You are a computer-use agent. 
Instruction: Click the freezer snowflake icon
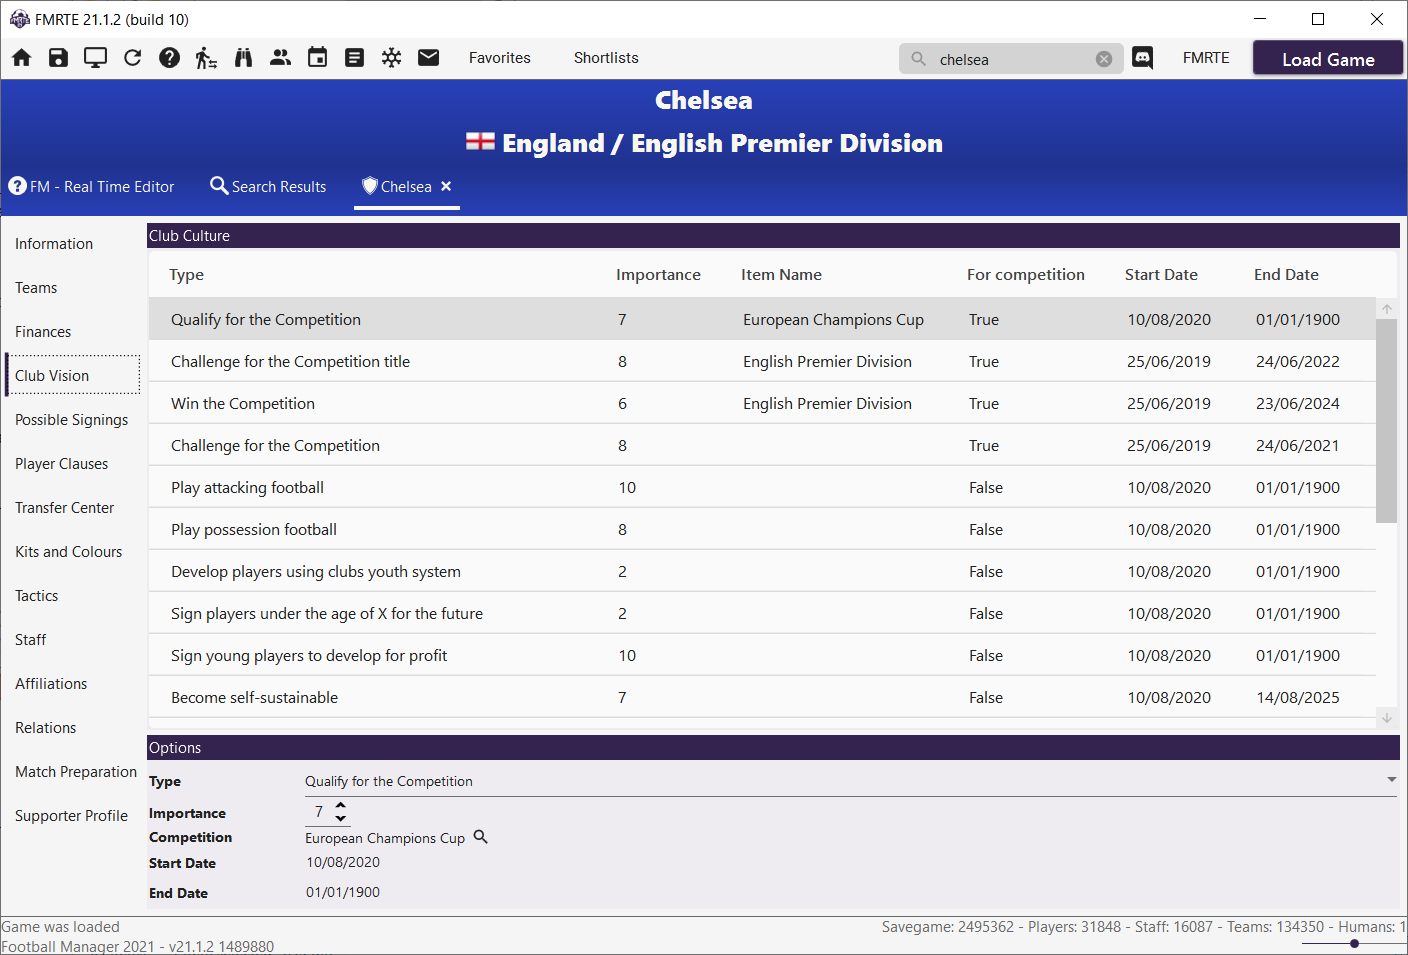(392, 58)
